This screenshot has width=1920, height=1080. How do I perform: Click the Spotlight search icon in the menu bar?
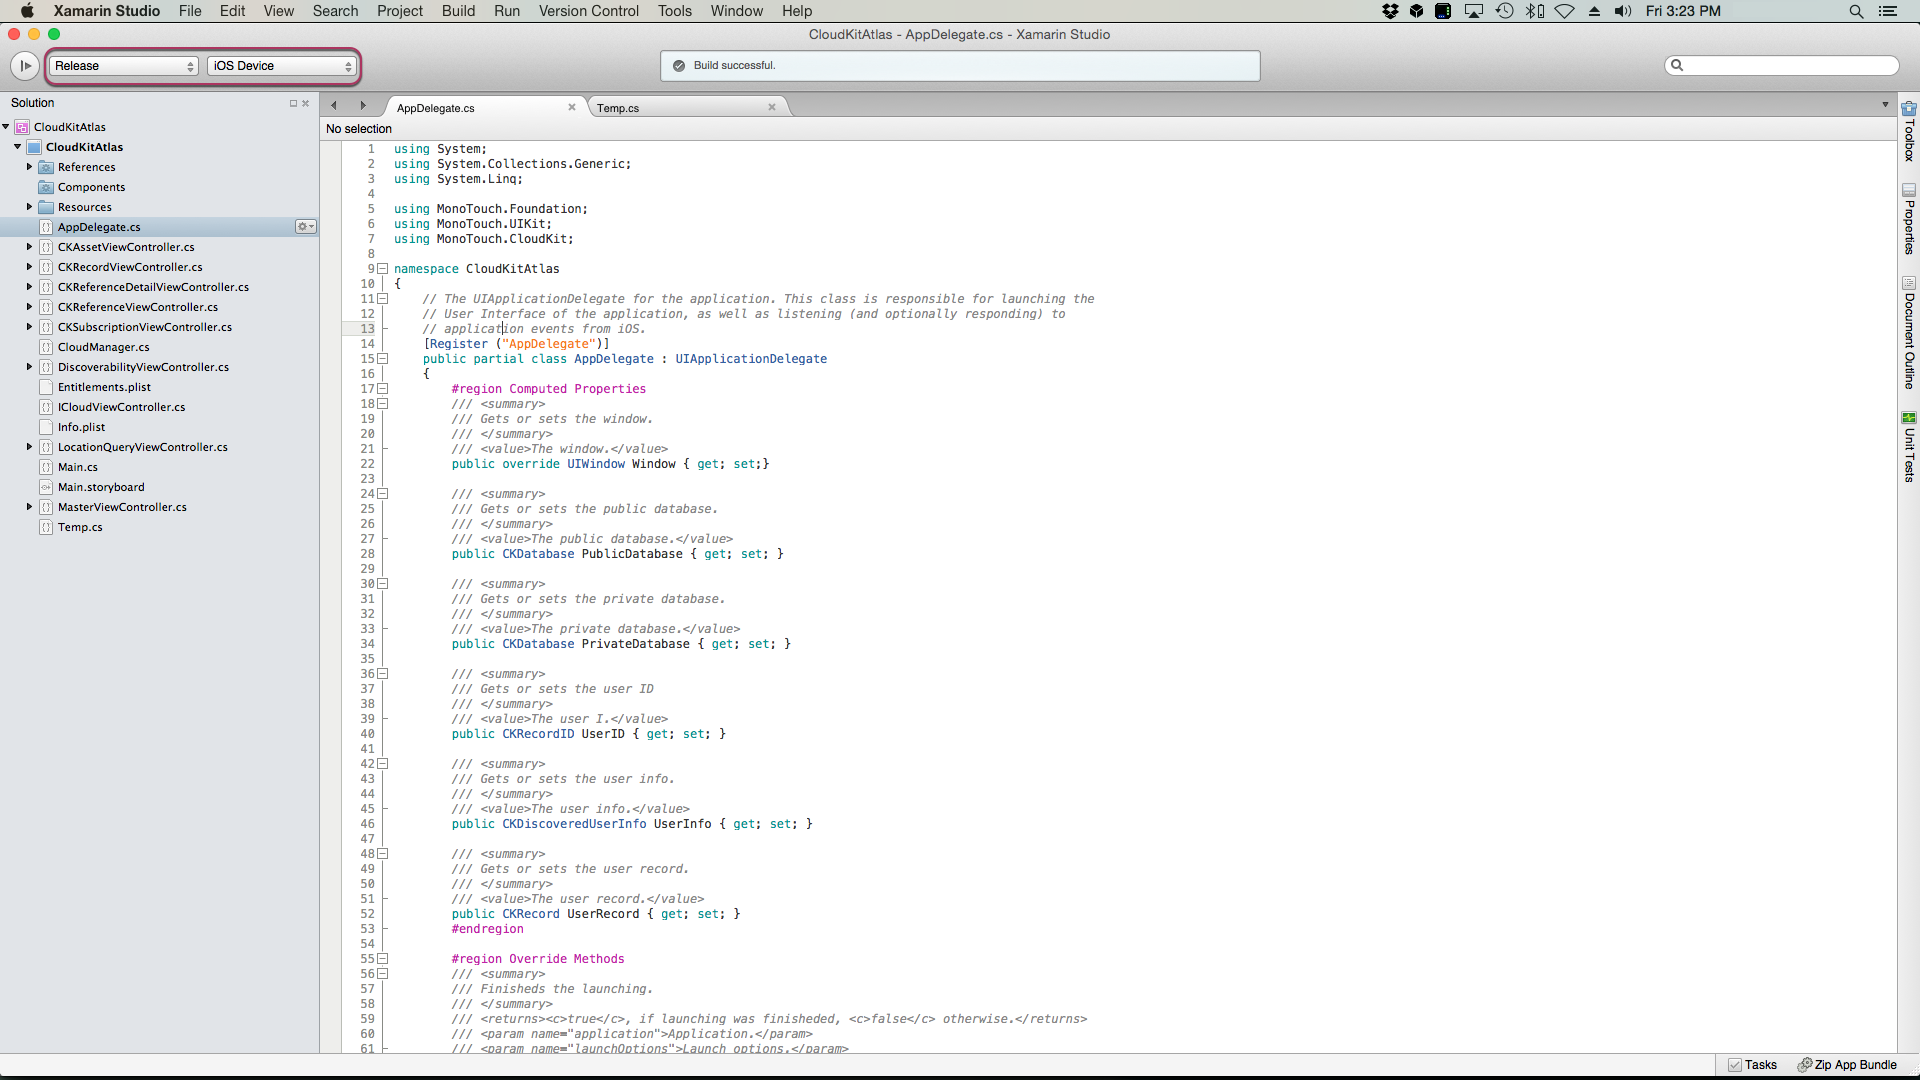[x=1857, y=11]
